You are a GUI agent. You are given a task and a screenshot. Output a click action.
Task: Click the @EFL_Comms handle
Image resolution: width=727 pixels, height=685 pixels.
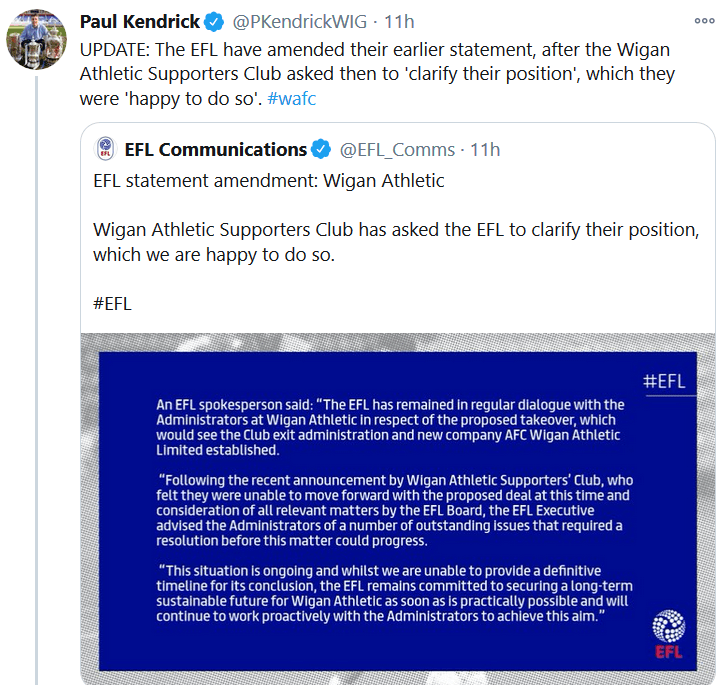tap(397, 150)
